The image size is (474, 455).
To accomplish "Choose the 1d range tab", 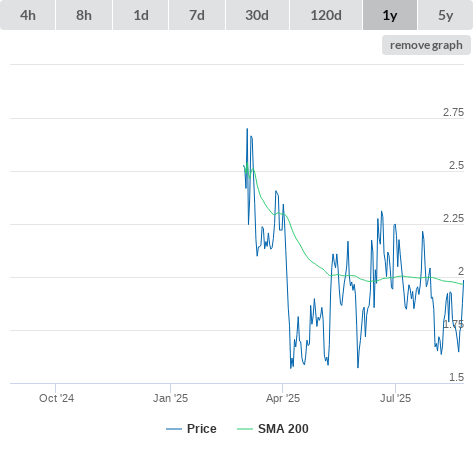I will point(141,15).
